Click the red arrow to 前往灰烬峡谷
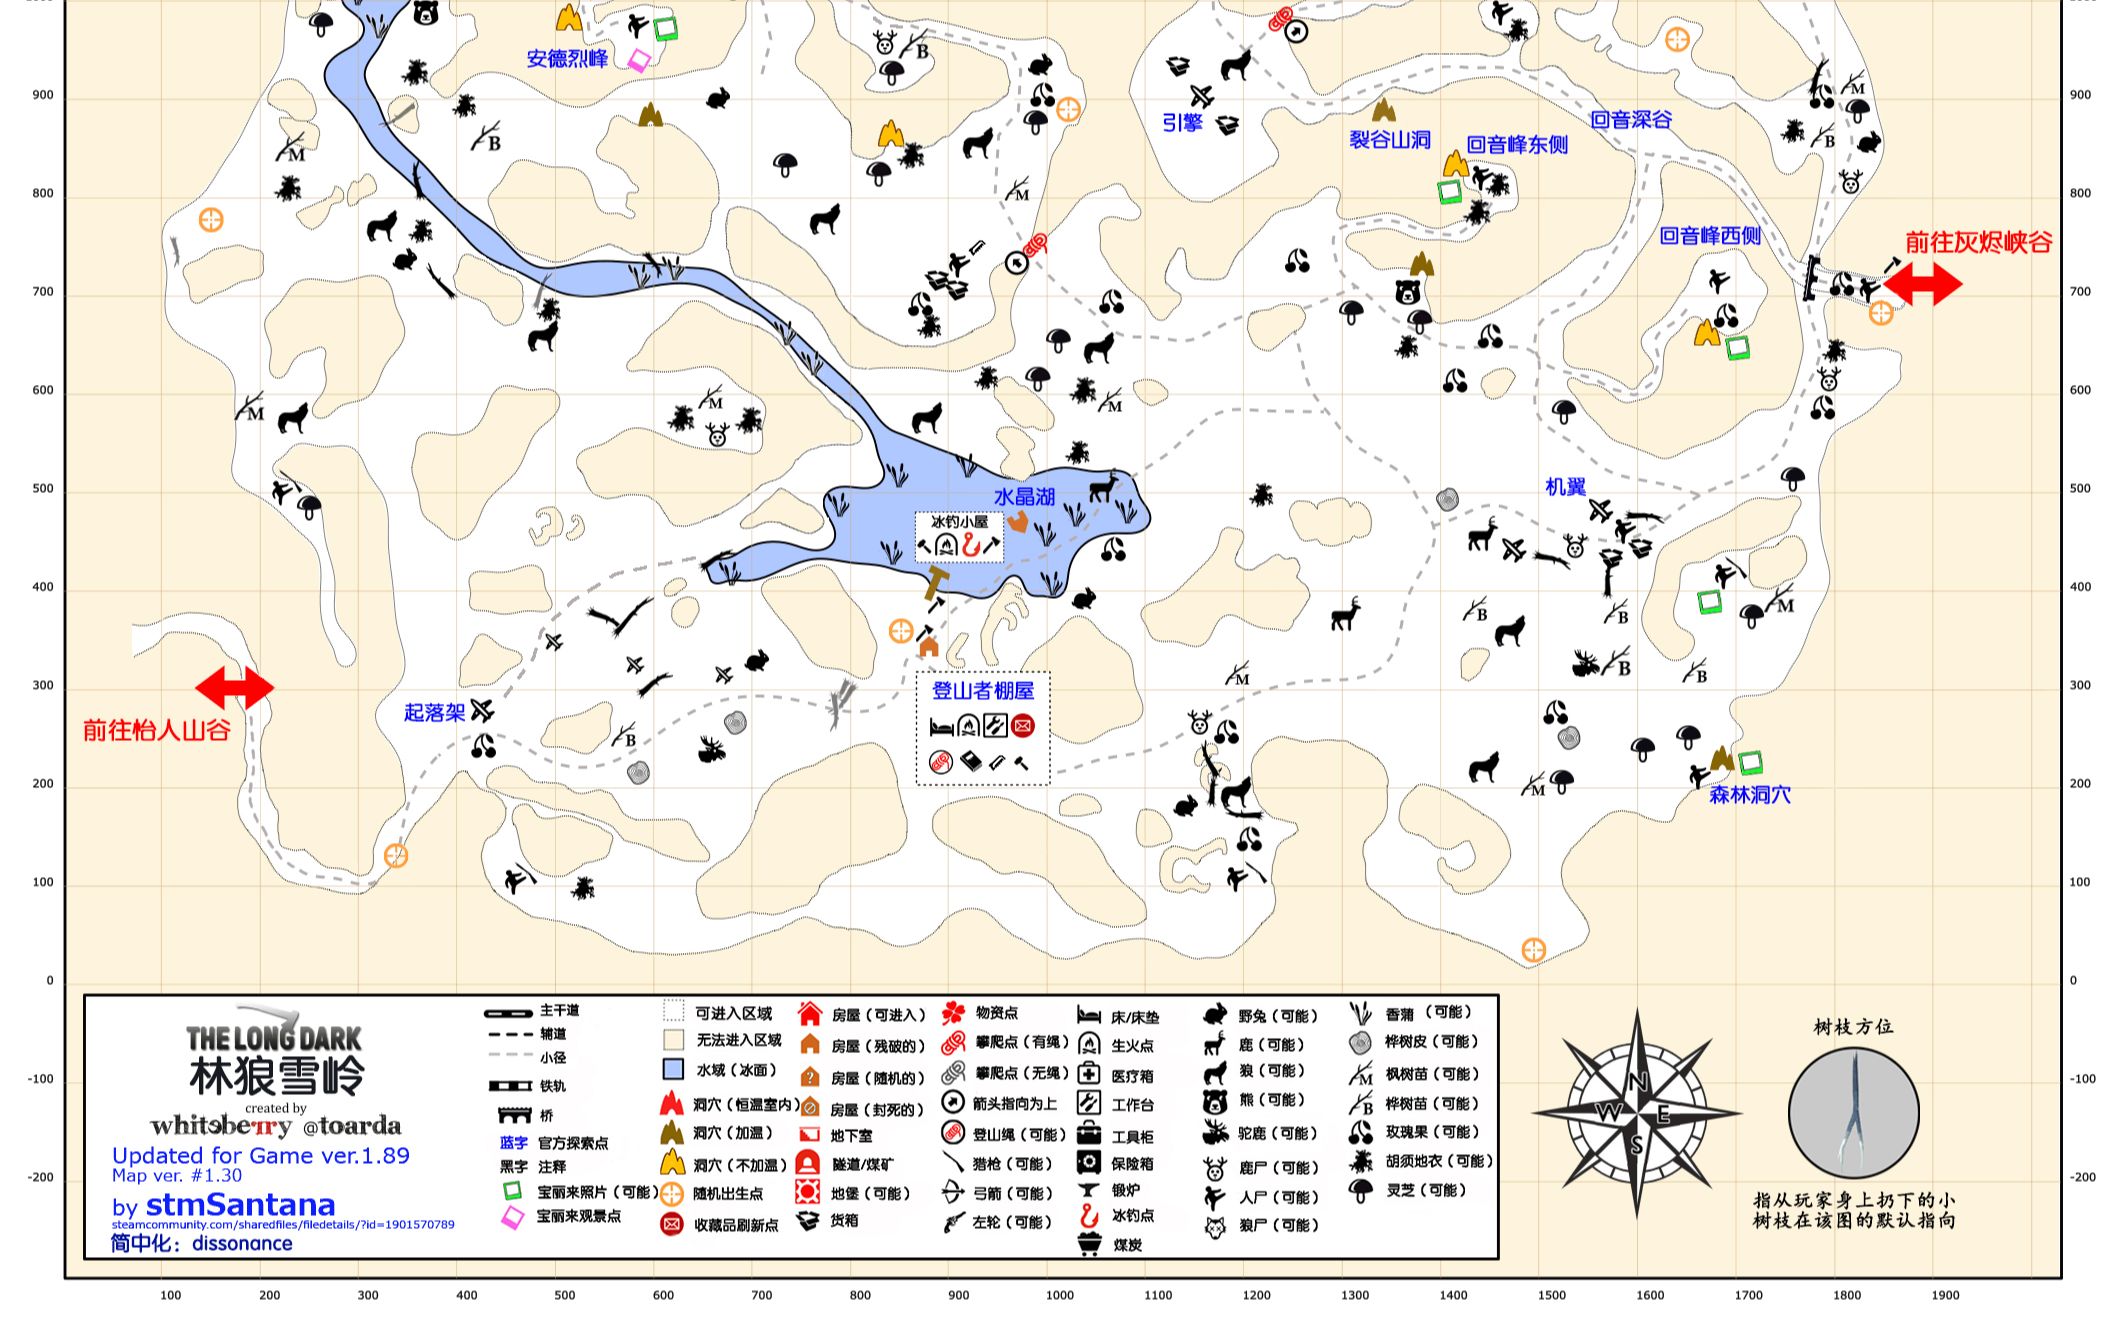The width and height of the screenshot is (2124, 1327). click(x=1922, y=284)
